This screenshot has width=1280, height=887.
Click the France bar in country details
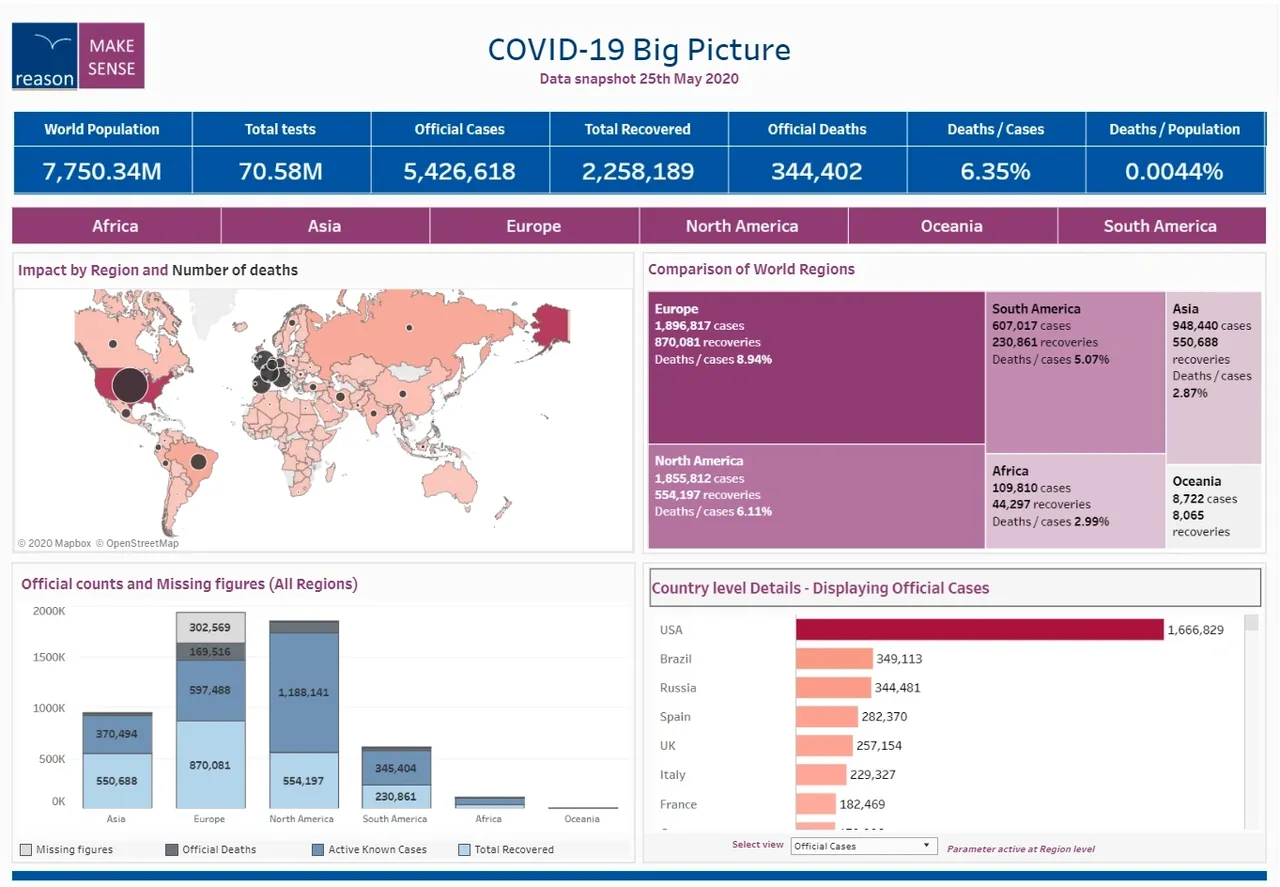(816, 804)
